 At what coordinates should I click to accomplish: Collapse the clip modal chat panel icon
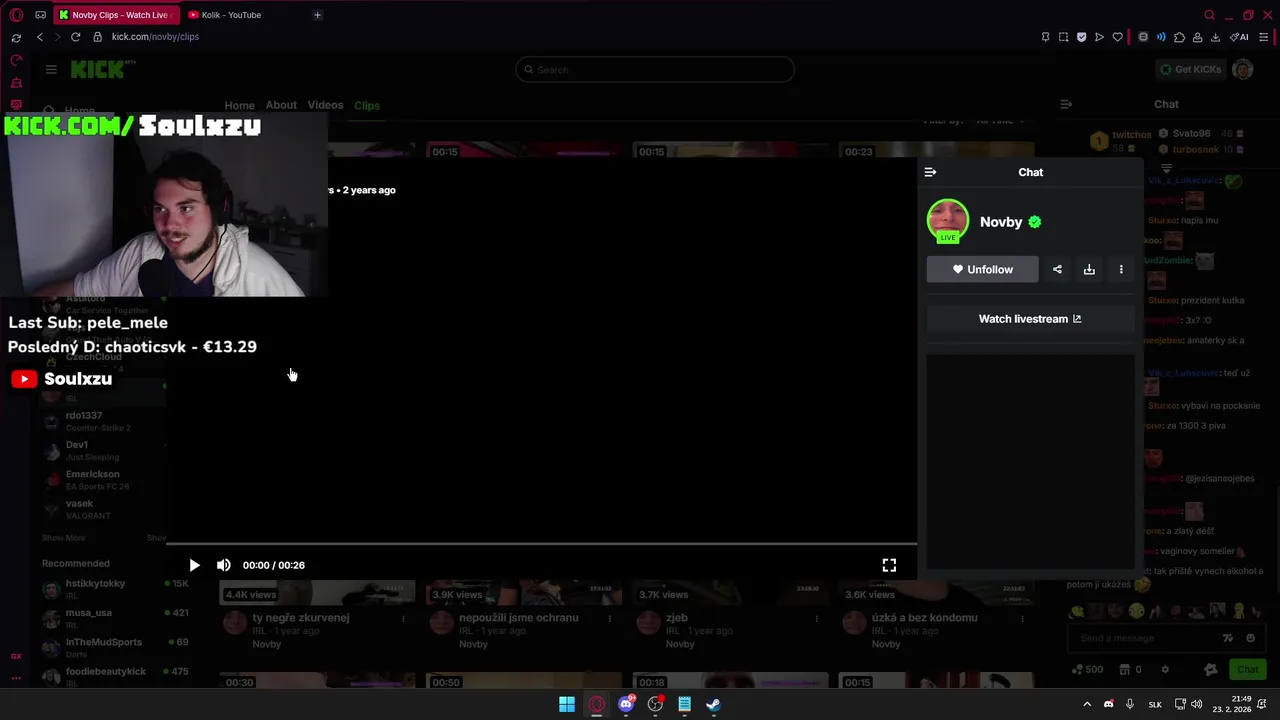(930, 172)
